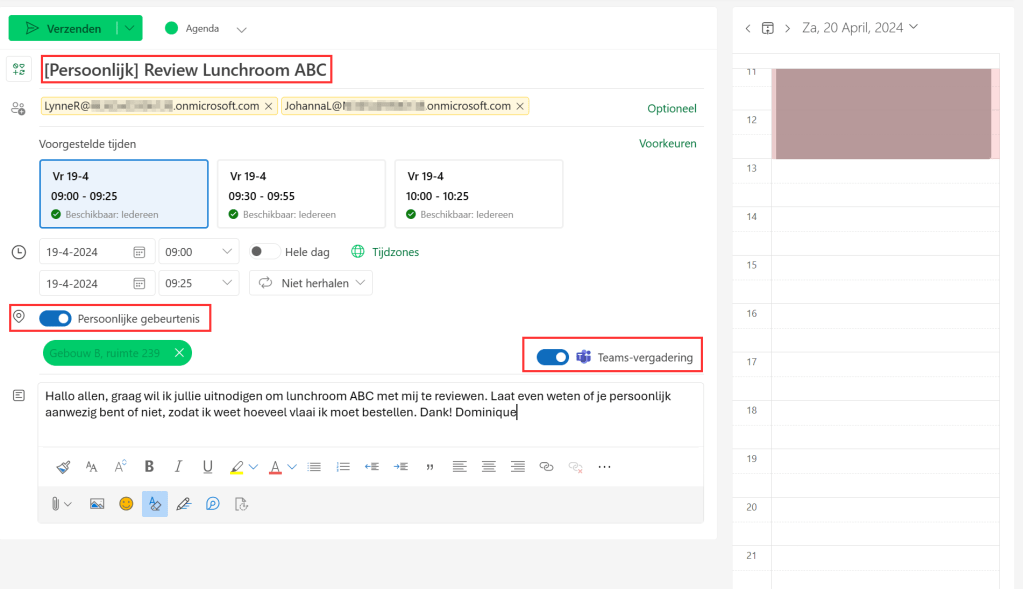Click the Verzenden send button
1023x589 pixels.
pos(63,29)
